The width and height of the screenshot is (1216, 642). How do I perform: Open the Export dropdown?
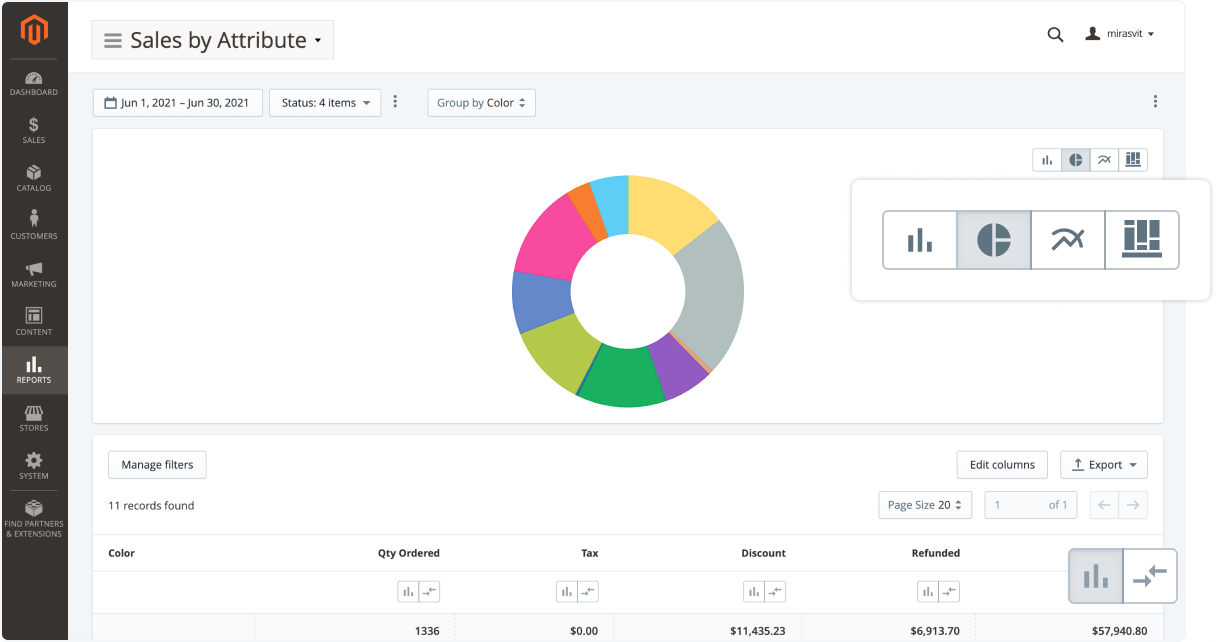tap(1104, 465)
